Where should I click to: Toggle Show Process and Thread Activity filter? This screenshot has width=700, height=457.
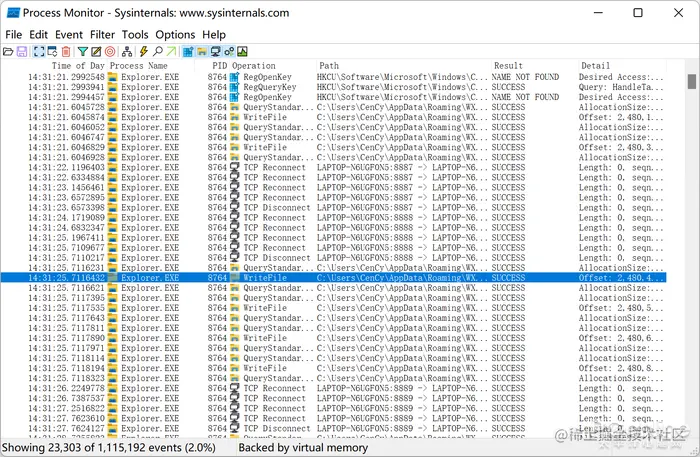coord(229,52)
